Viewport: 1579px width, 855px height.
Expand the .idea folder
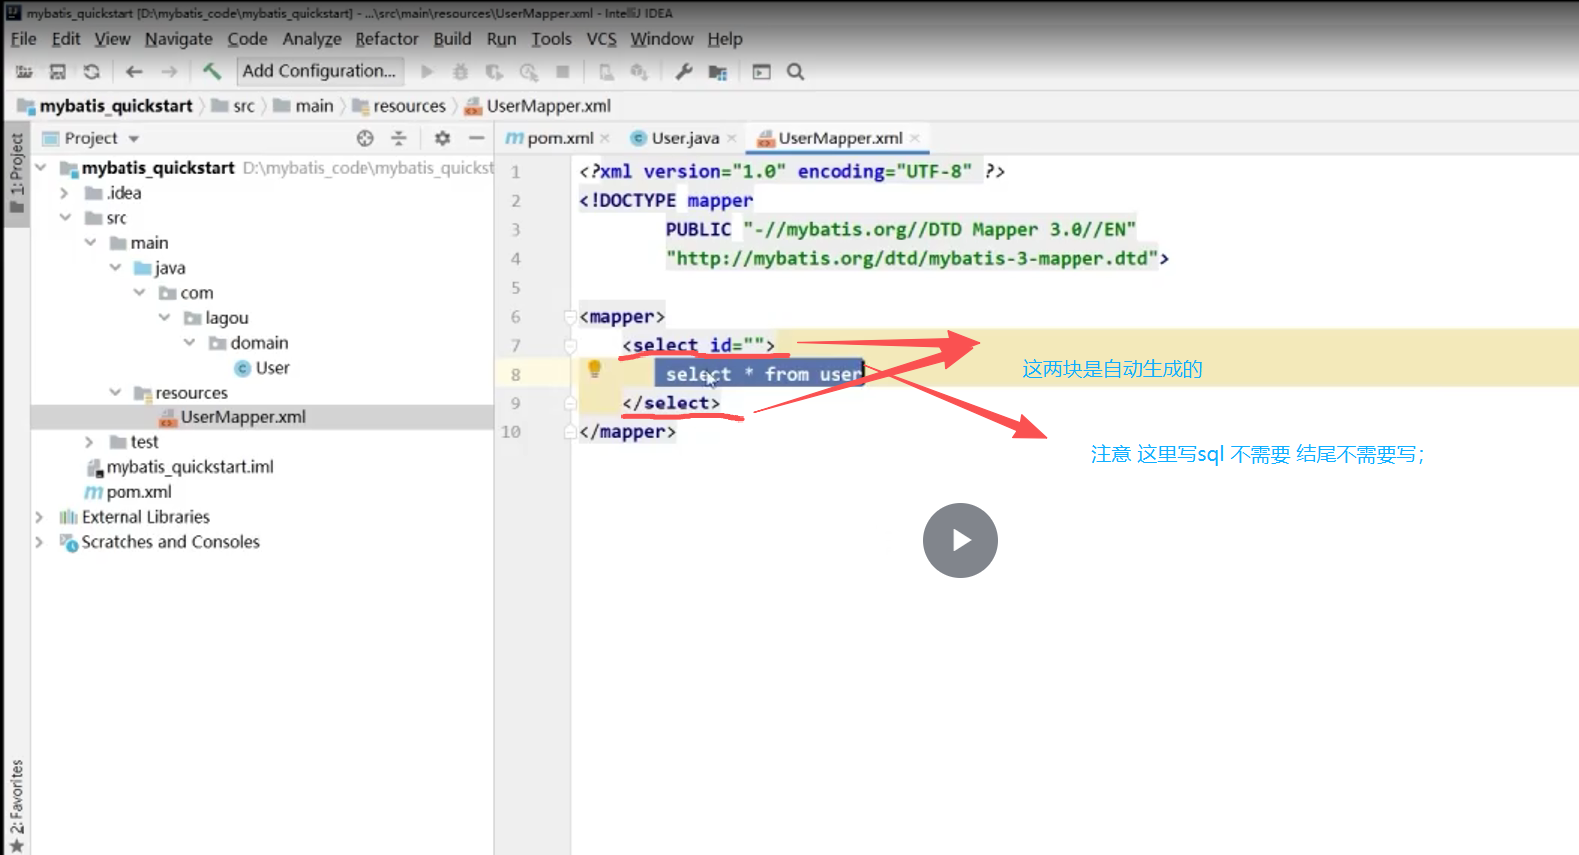65,193
